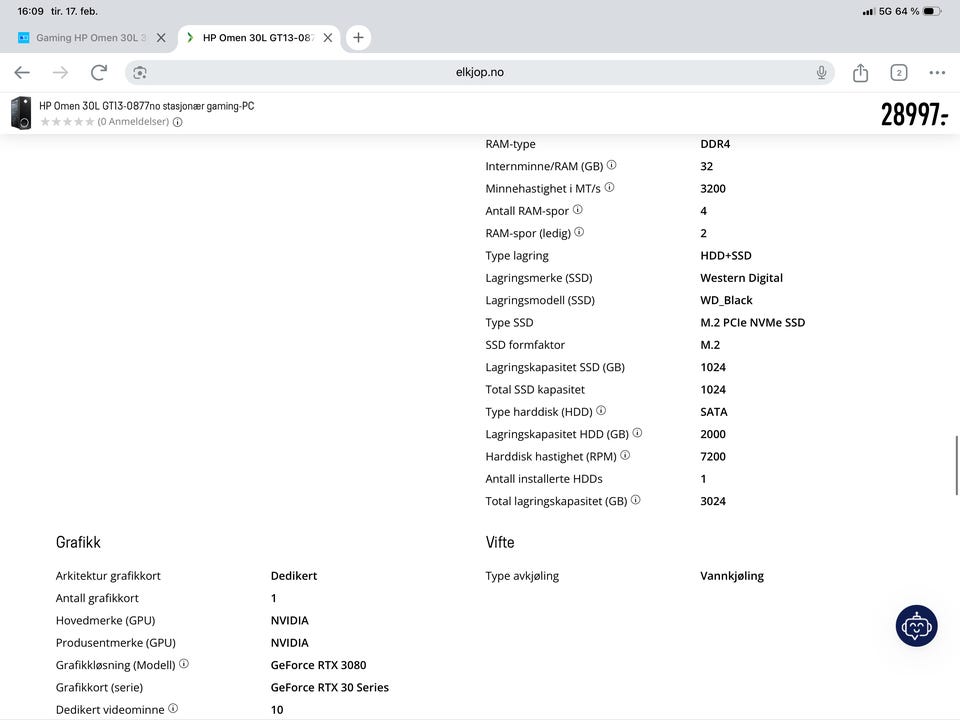Click the Hovedmerke (GPU) label
This screenshot has height=720, width=960.
pos(105,620)
